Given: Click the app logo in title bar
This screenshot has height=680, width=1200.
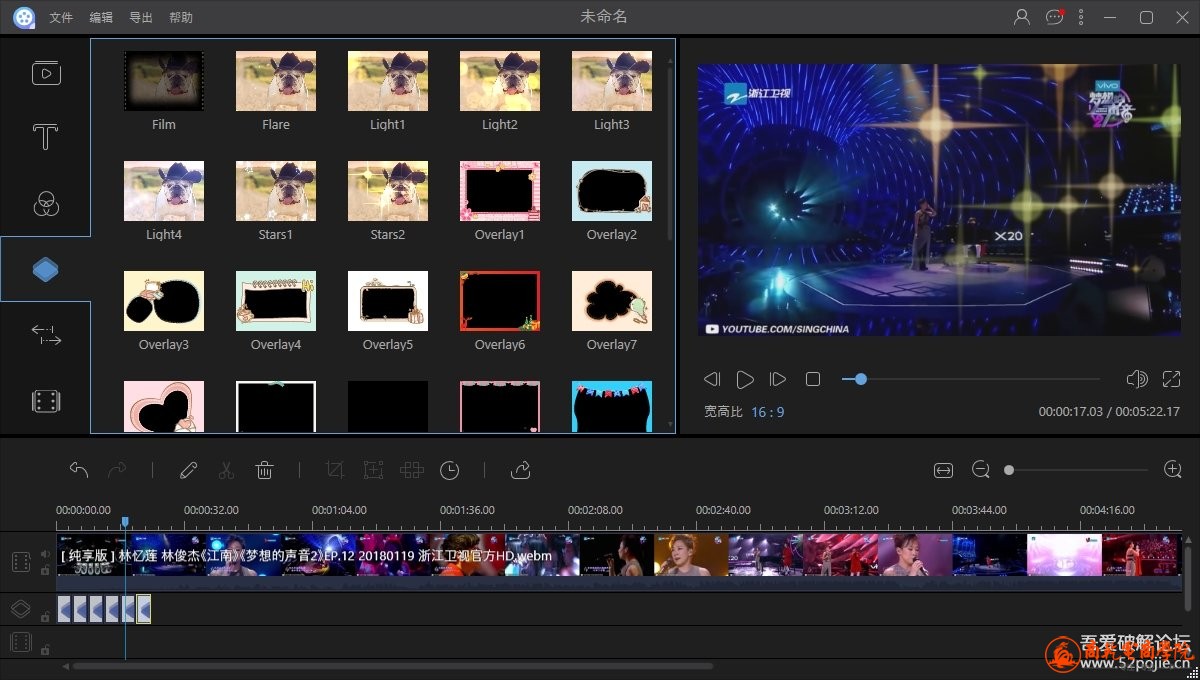Looking at the screenshot, I should (24, 17).
